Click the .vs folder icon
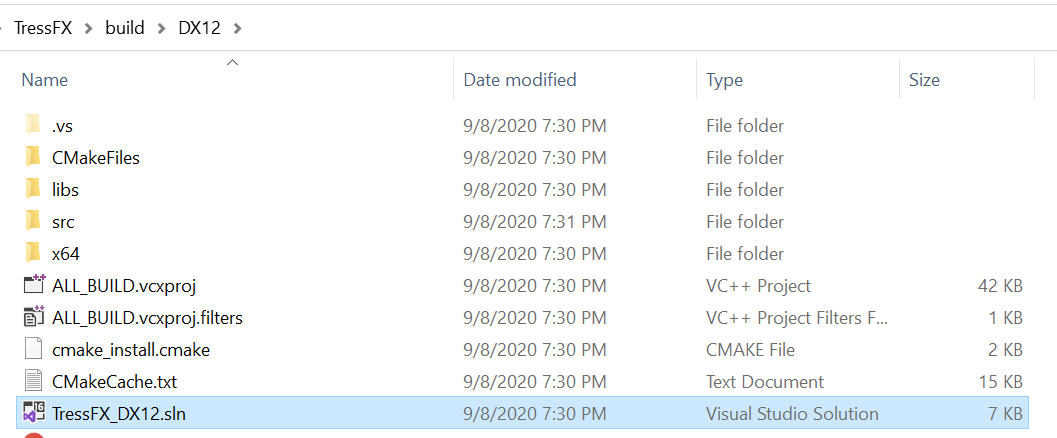 (33, 126)
